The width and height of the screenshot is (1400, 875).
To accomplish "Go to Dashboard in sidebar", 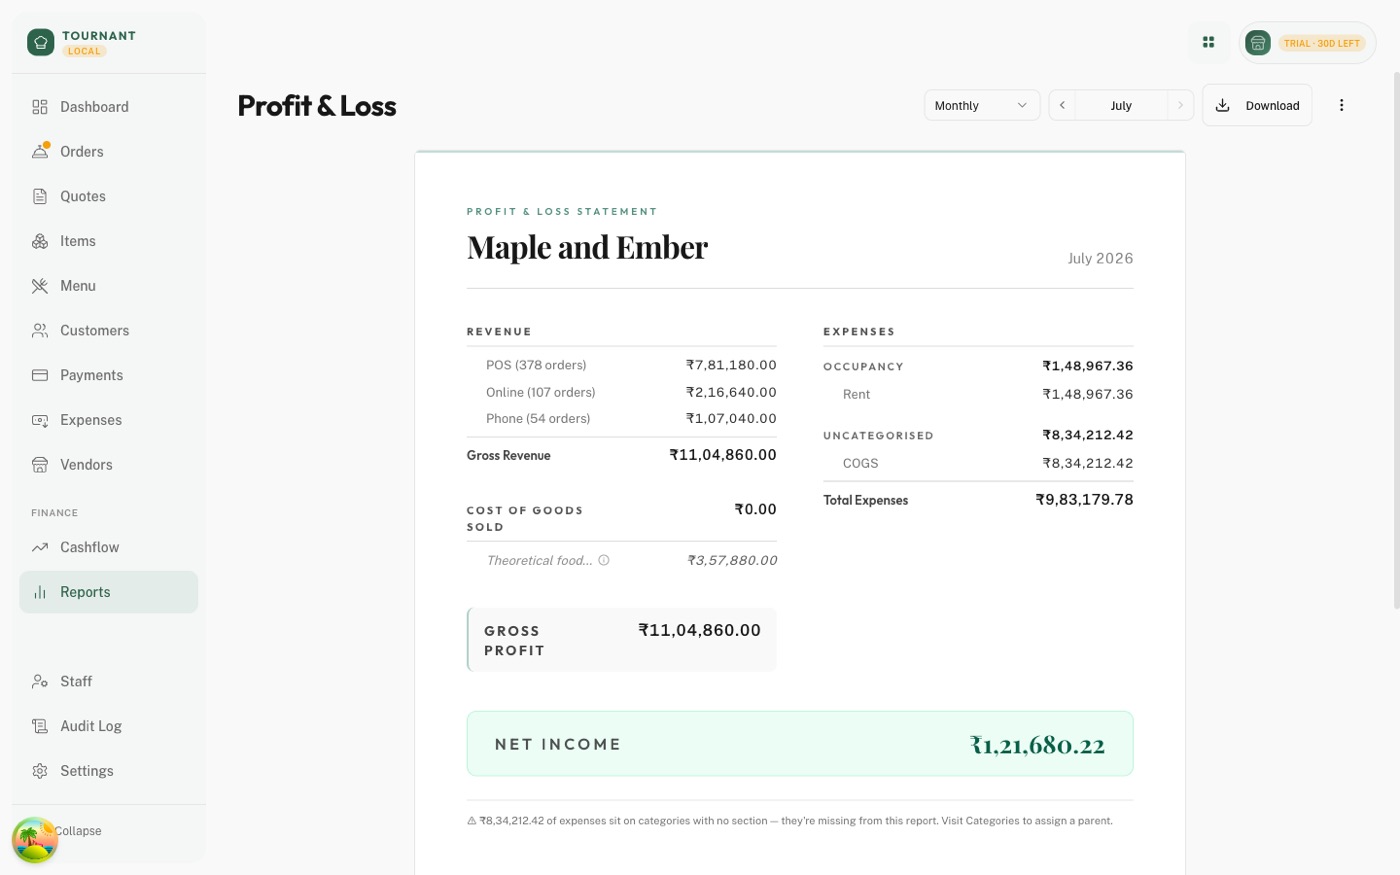I will [109, 107].
